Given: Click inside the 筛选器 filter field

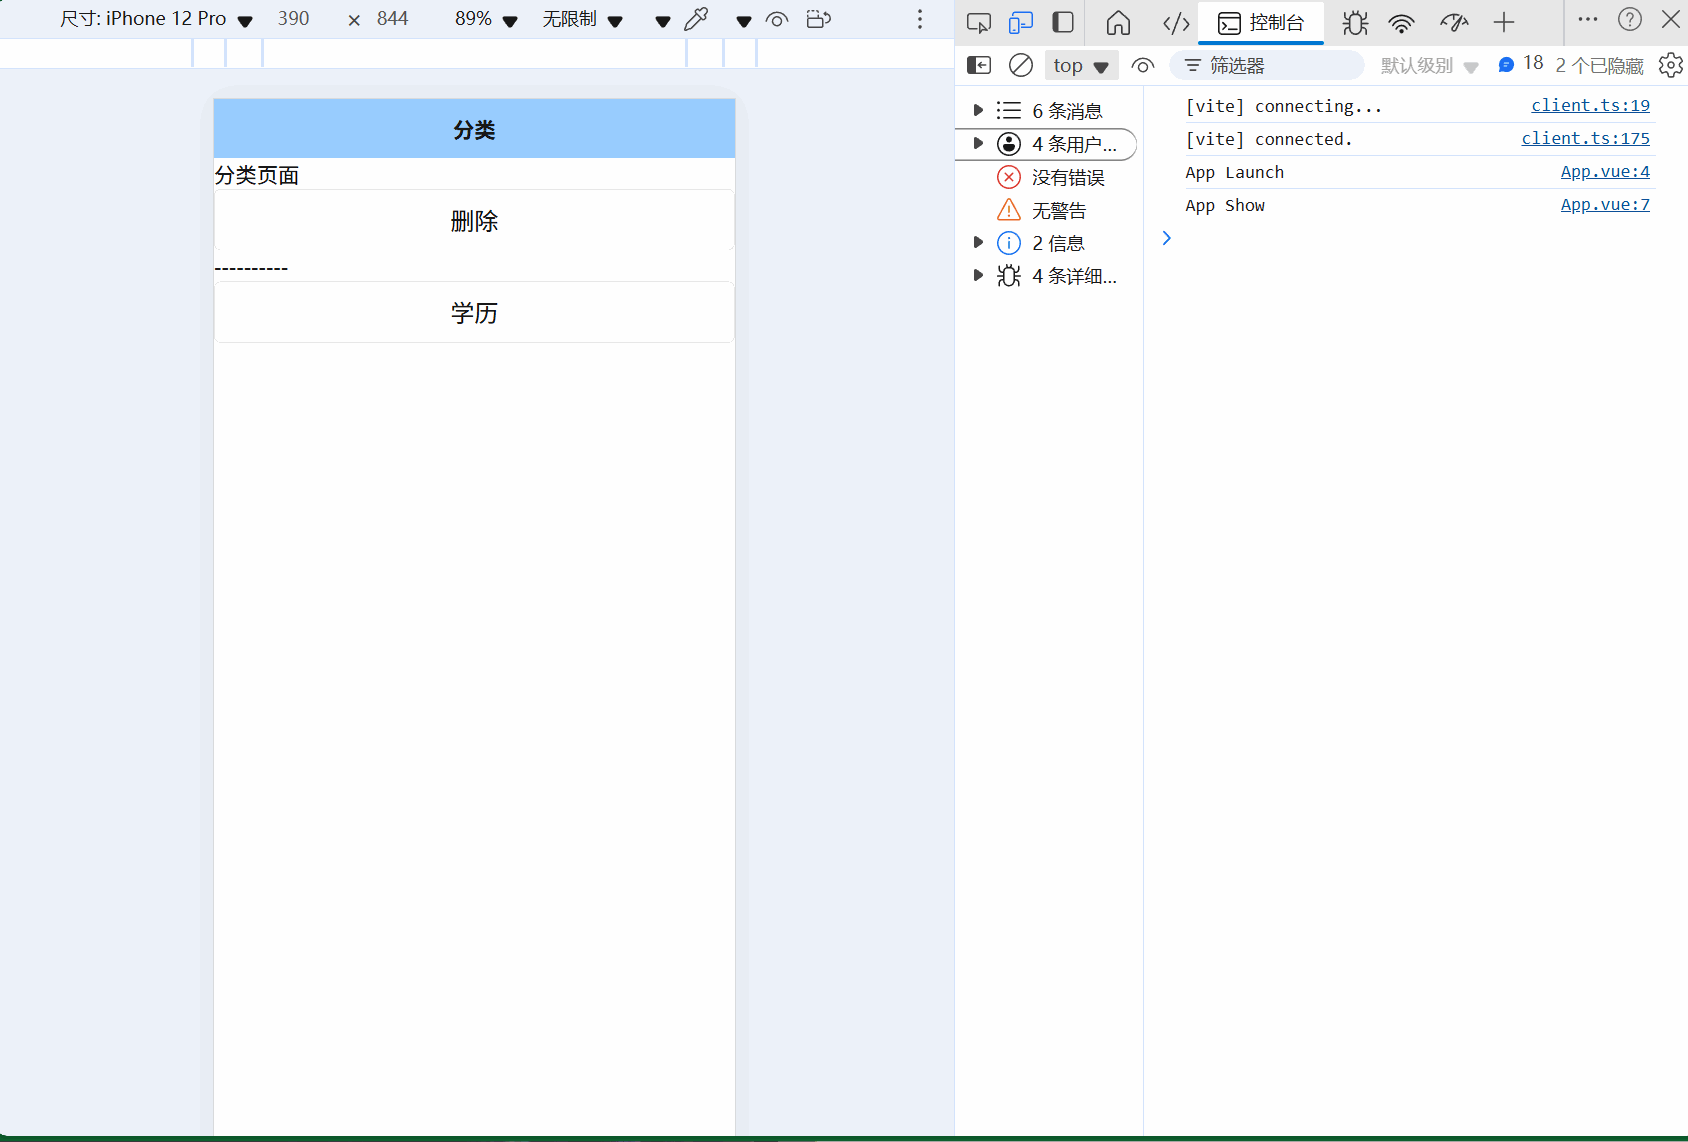Looking at the screenshot, I should (x=1267, y=65).
